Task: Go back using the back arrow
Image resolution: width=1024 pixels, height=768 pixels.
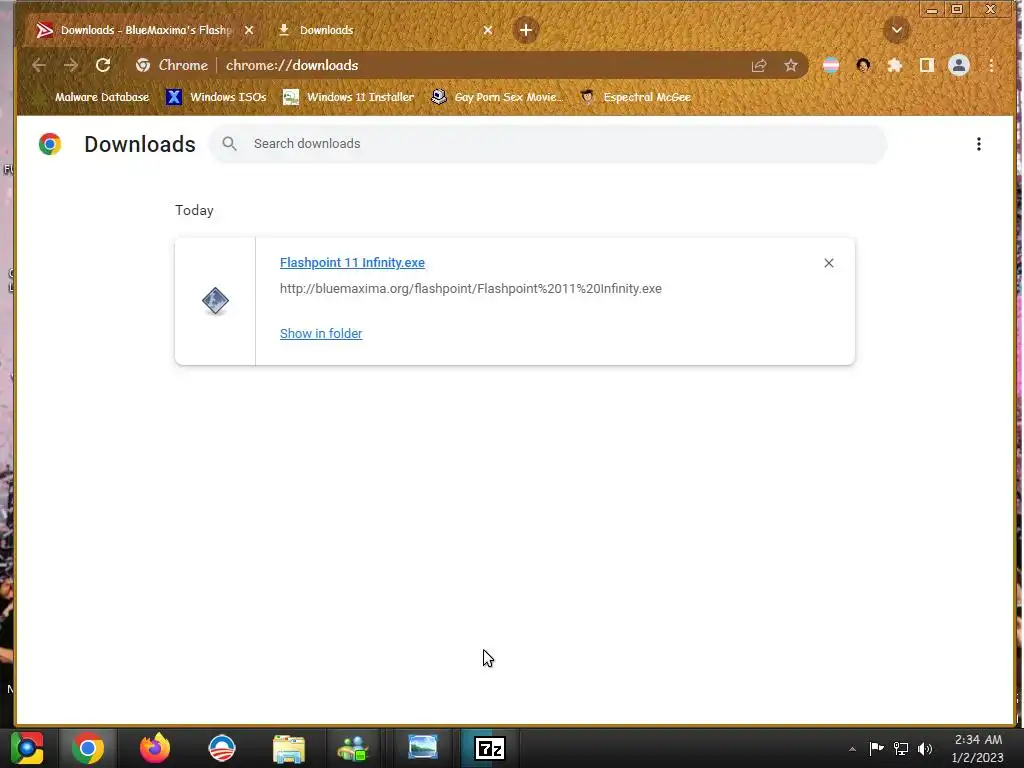Action: [39, 65]
